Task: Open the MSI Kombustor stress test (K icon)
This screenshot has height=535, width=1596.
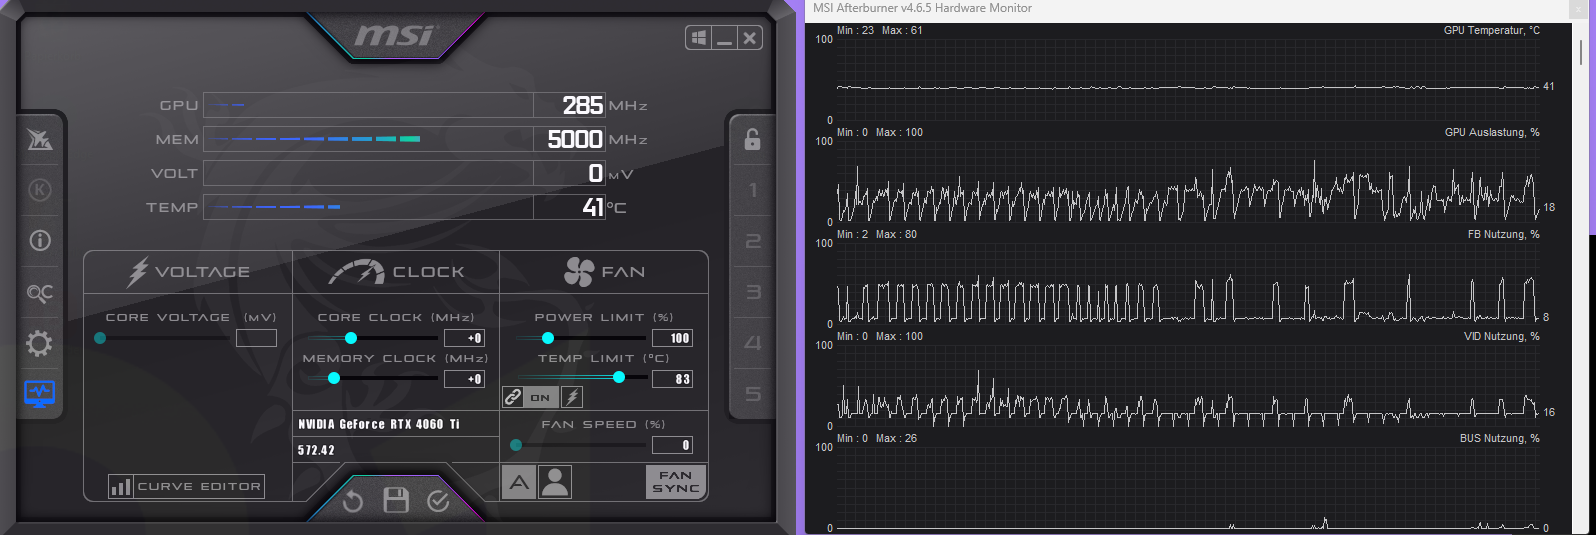Action: (40, 190)
